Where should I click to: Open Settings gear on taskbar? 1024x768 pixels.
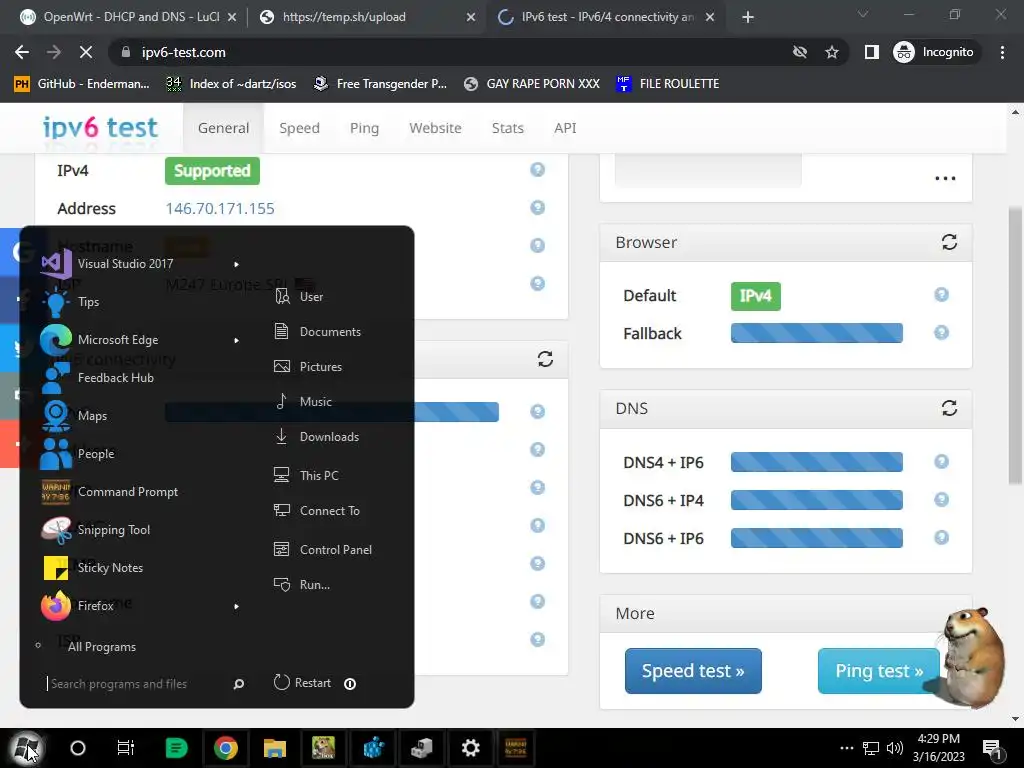(x=470, y=748)
